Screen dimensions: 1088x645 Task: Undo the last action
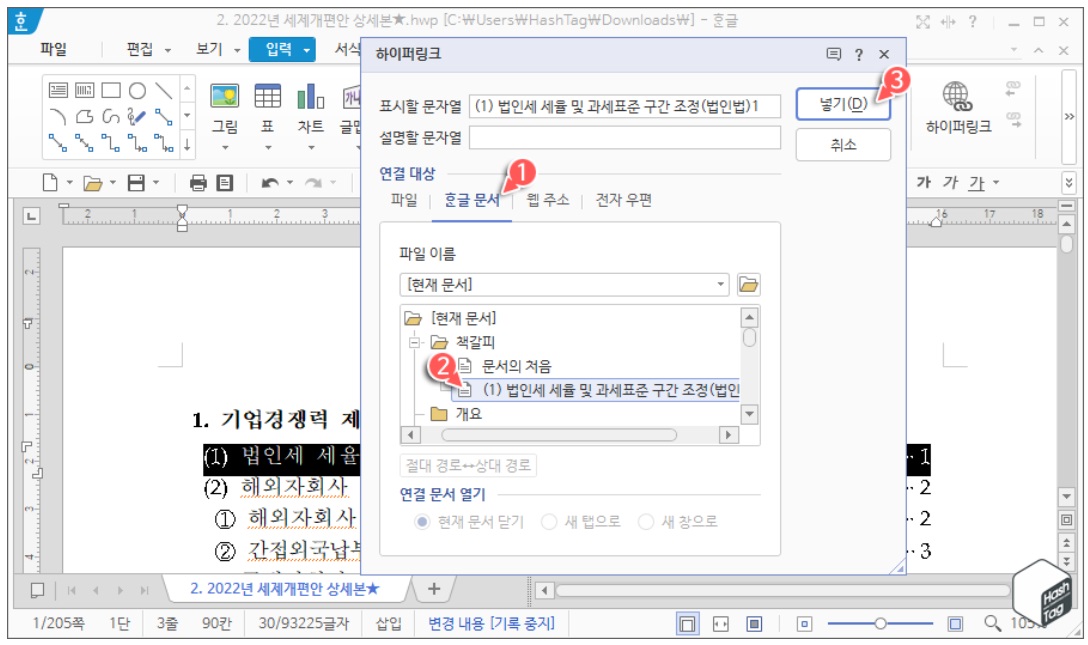pos(270,183)
